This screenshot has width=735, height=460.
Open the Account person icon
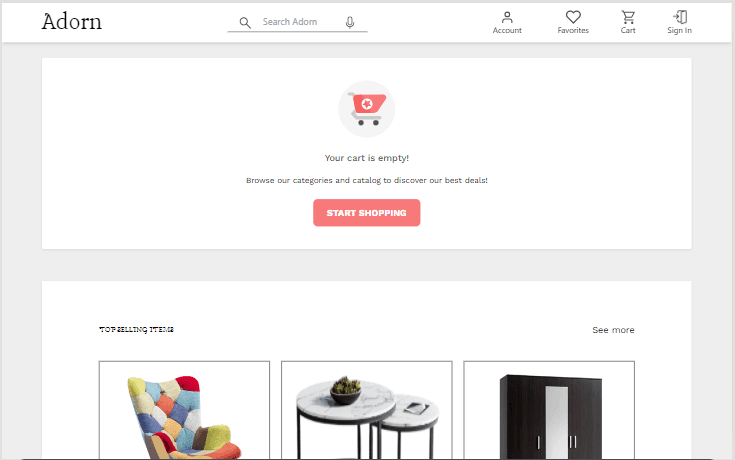coord(507,17)
